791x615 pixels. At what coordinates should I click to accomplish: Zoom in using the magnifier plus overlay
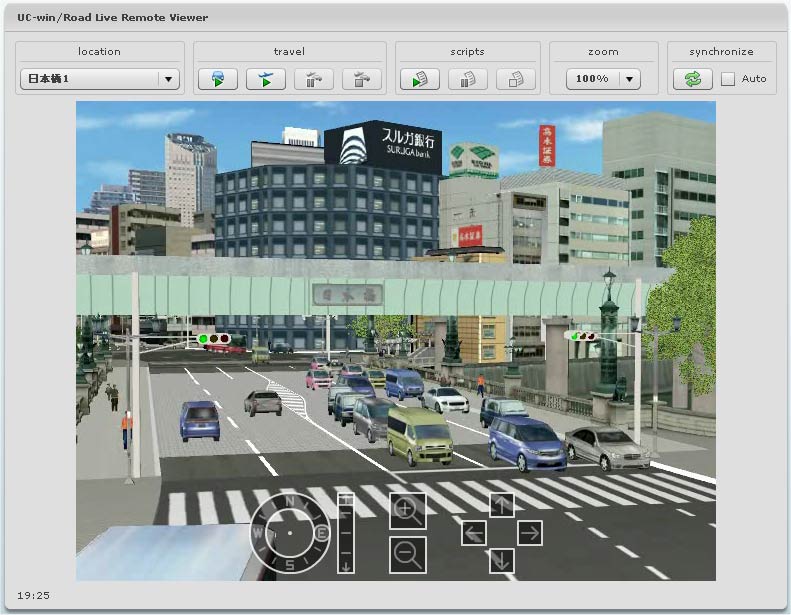click(407, 510)
